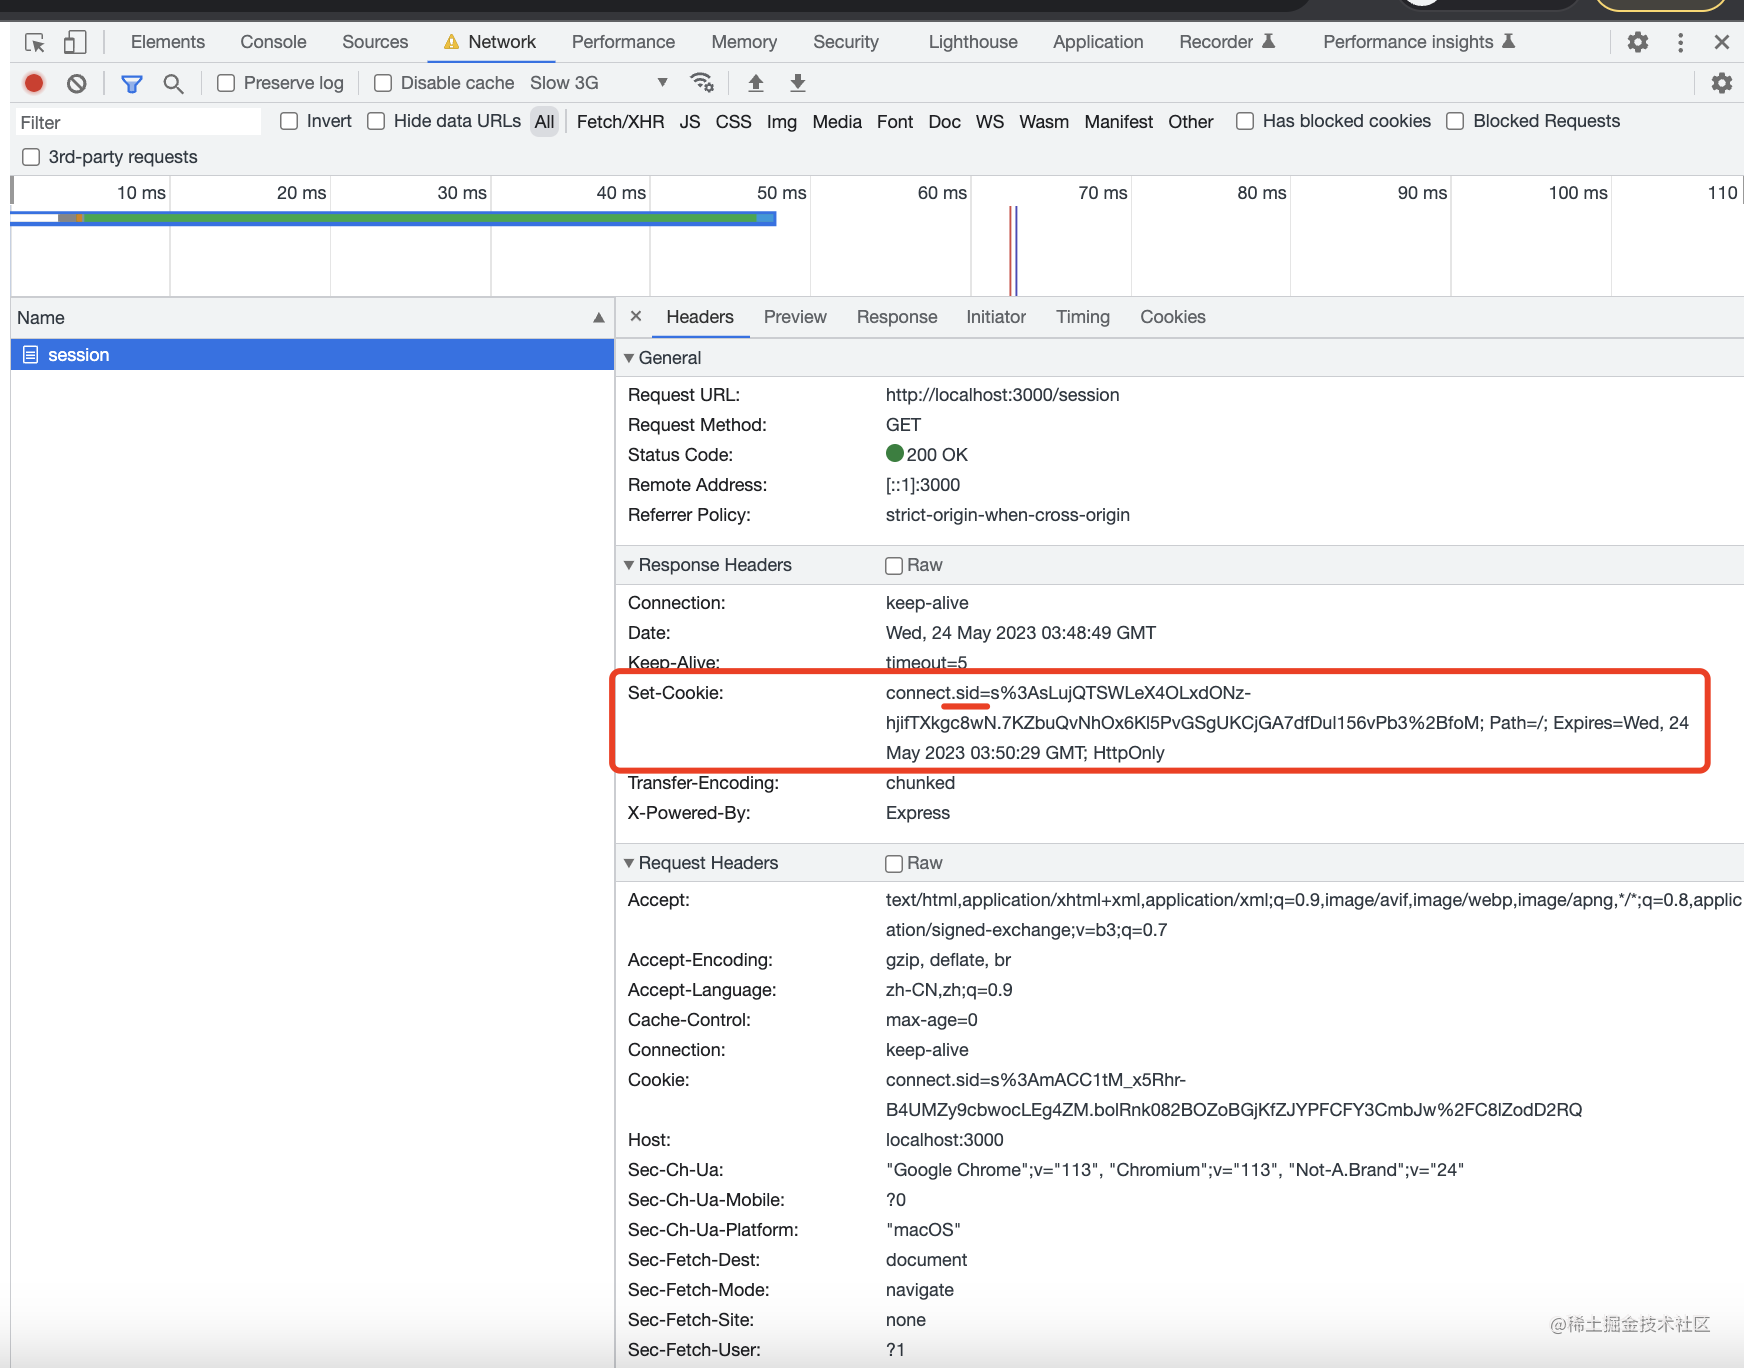Image resolution: width=1744 pixels, height=1368 pixels.
Task: Check the Disable cache option
Action: 383,83
